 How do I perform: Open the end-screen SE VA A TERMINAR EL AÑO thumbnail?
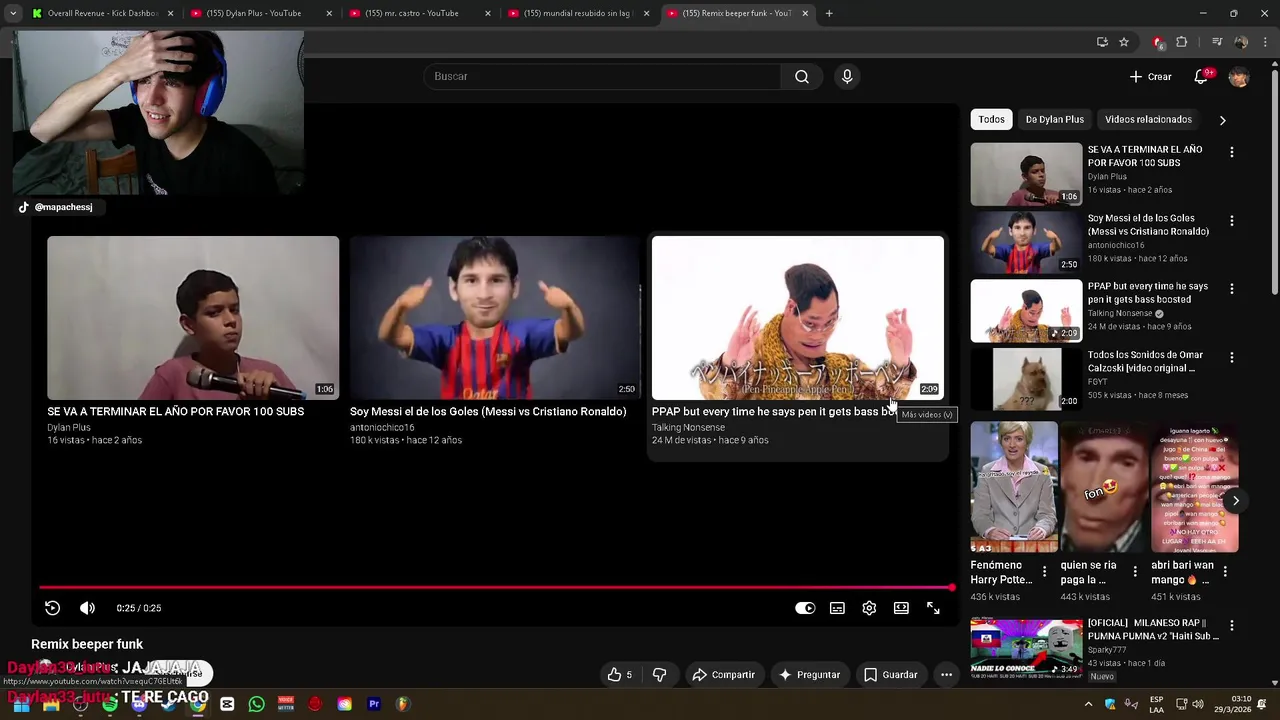[x=193, y=318]
